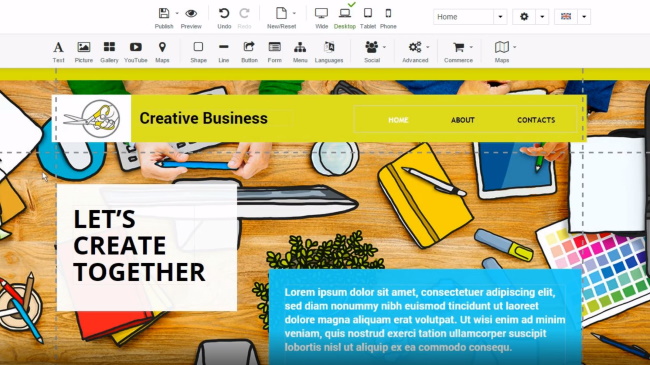
Task: Expand the folded-map Maps dropdown arrow
Action: [x=514, y=47]
